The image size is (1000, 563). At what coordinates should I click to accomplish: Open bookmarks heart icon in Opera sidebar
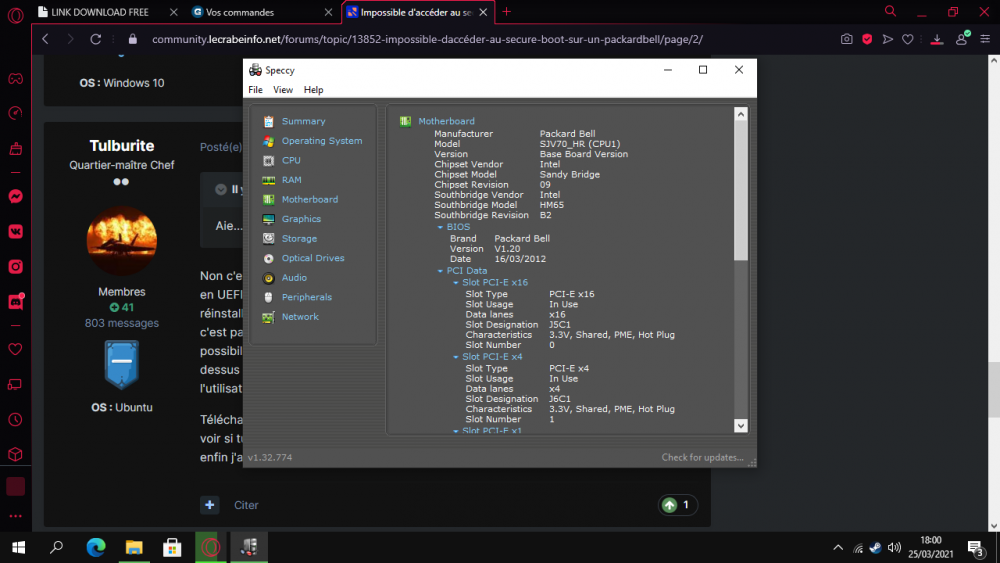(15, 349)
